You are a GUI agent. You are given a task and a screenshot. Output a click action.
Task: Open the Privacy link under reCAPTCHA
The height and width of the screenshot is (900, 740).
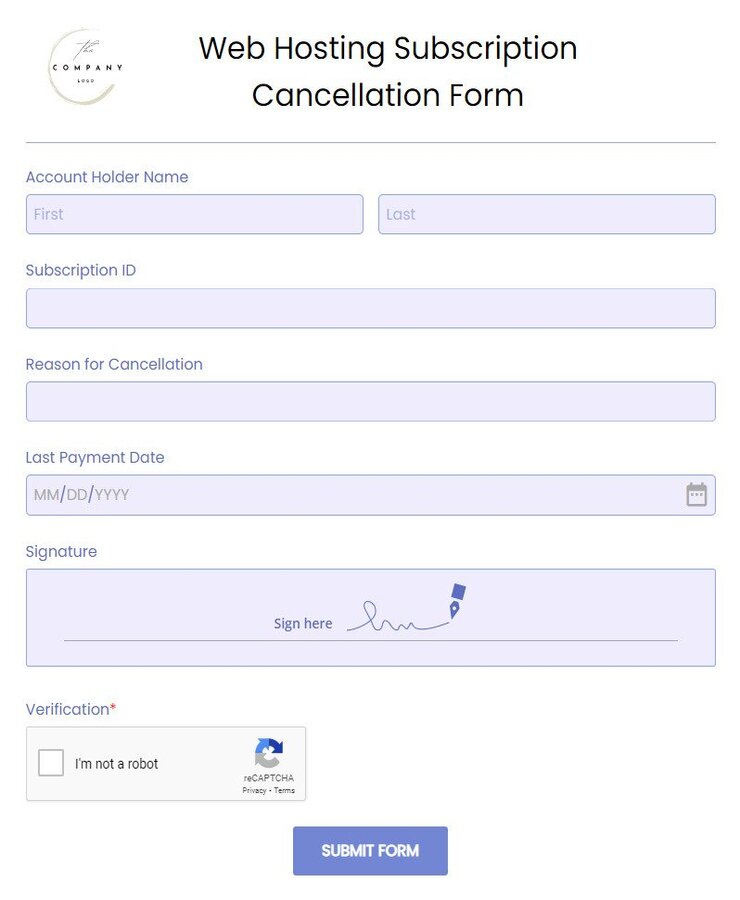[x=253, y=790]
